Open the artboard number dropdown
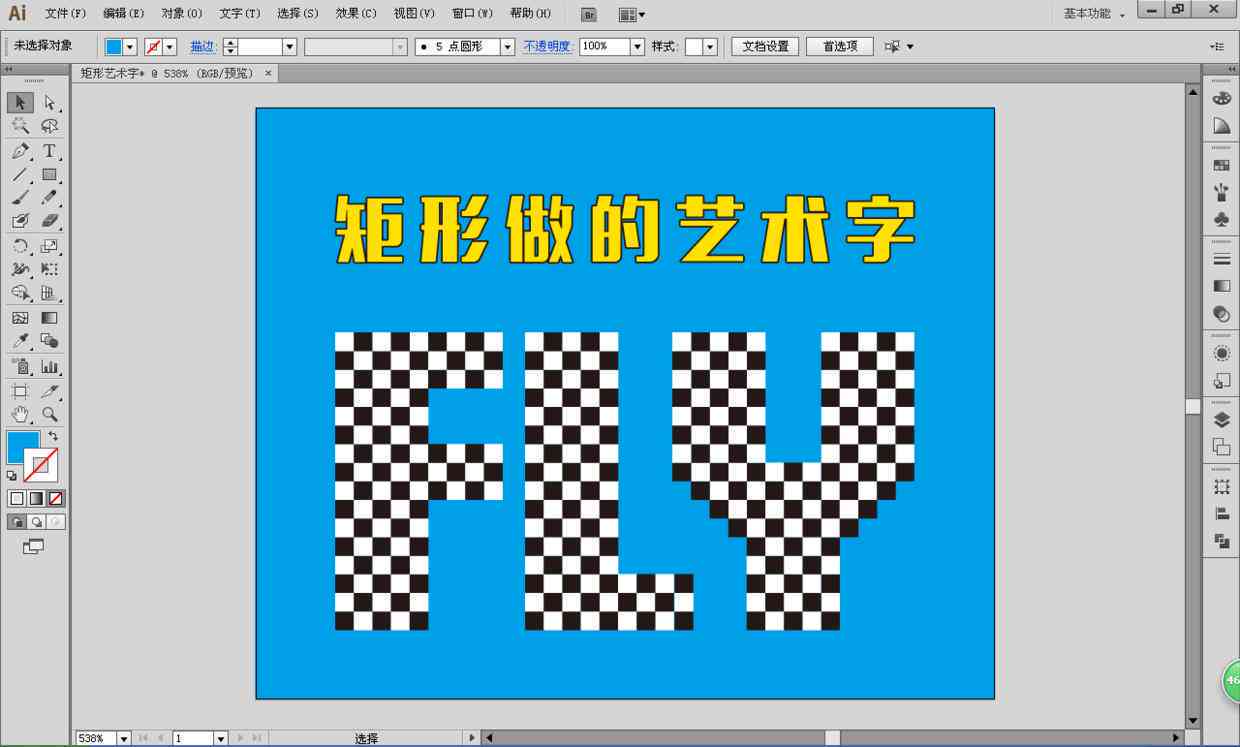The height and width of the screenshot is (747, 1240). tap(221, 738)
